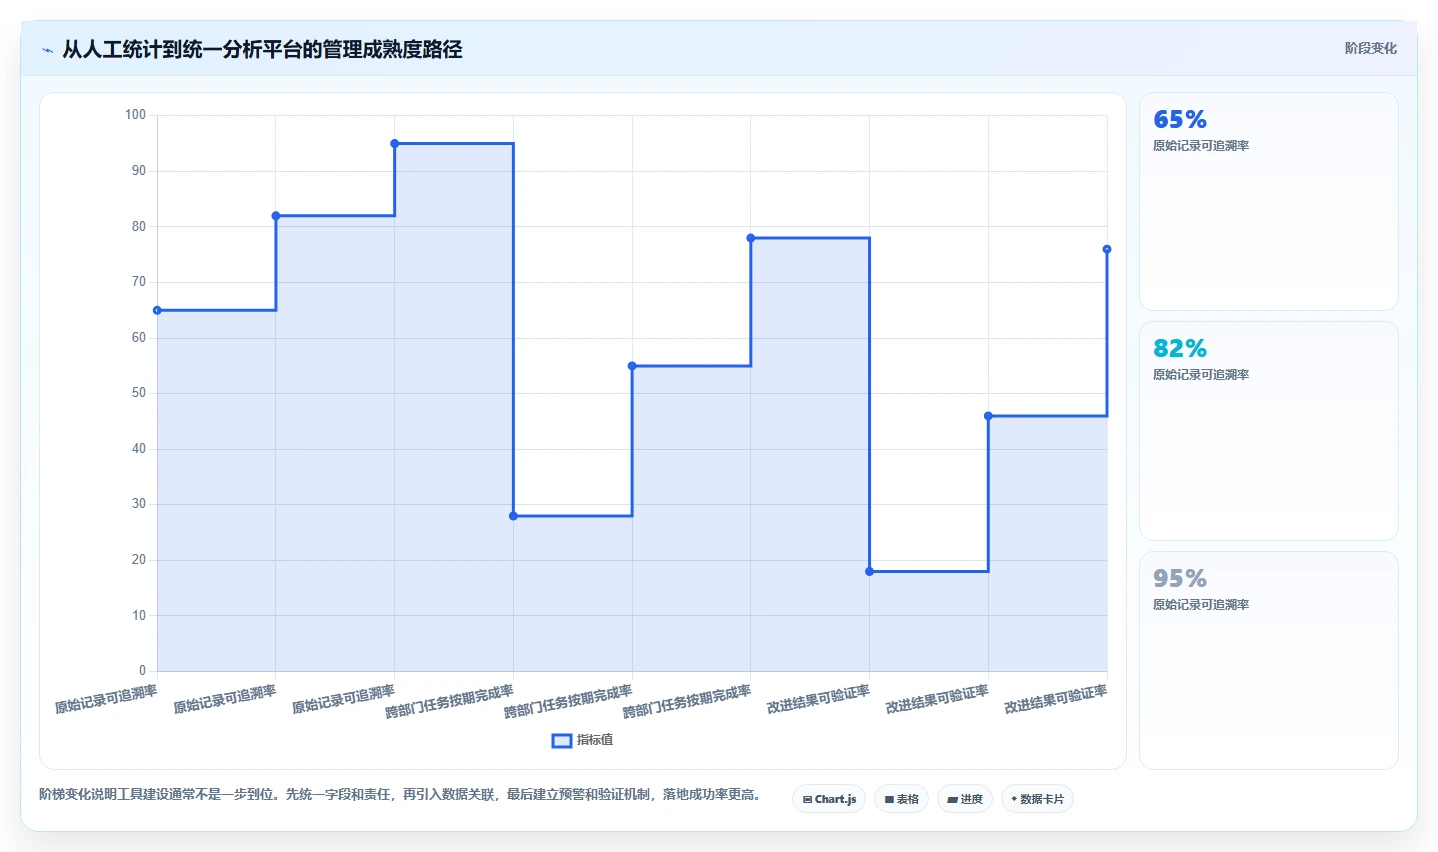1438x852 pixels.
Task: Click the y-axis tick label 20
Action: 139,560
